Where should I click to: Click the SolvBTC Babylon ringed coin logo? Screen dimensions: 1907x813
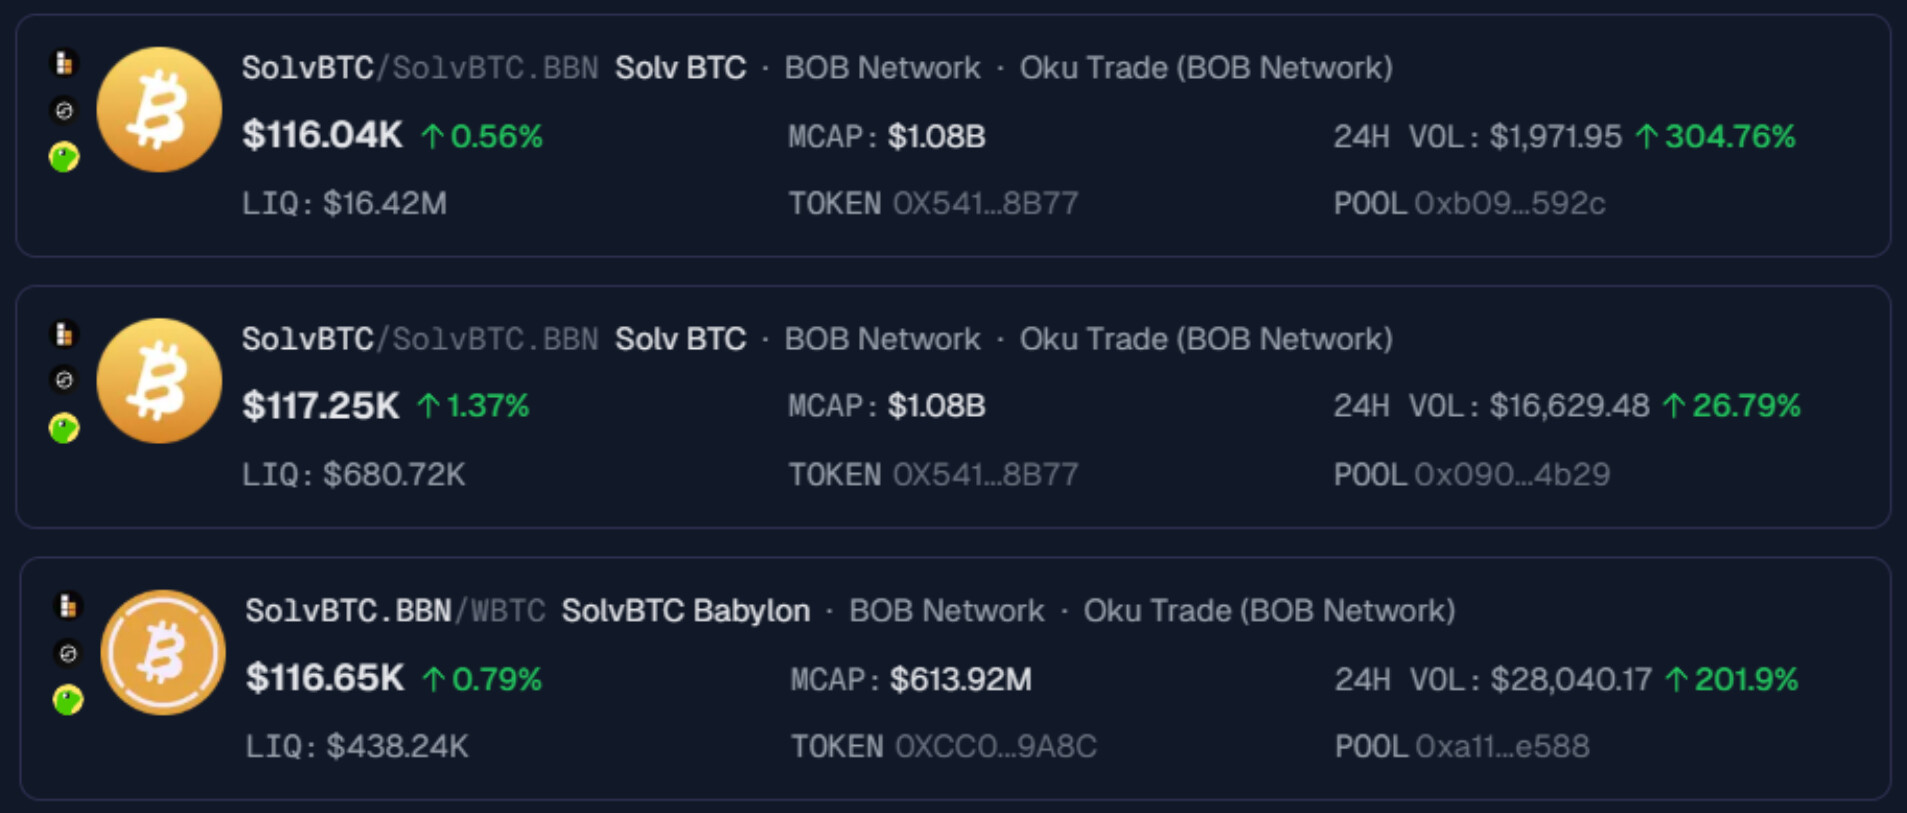(163, 653)
